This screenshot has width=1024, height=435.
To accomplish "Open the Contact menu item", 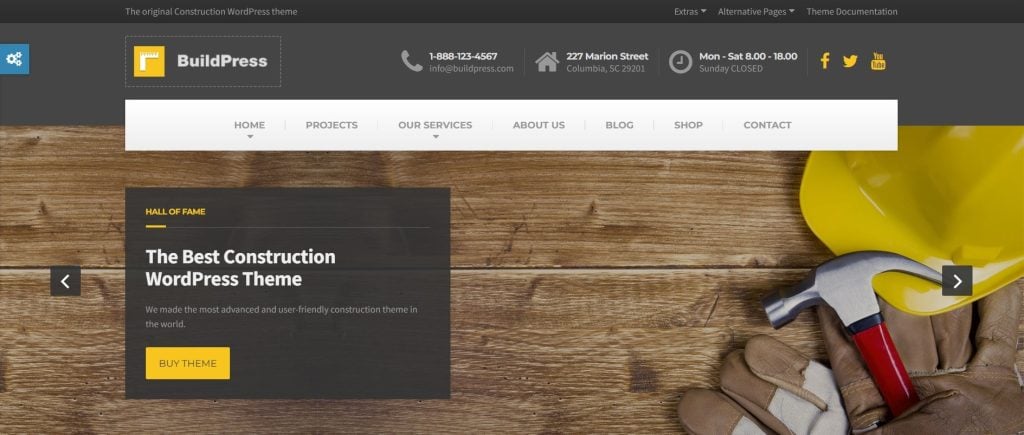I will click(x=767, y=125).
